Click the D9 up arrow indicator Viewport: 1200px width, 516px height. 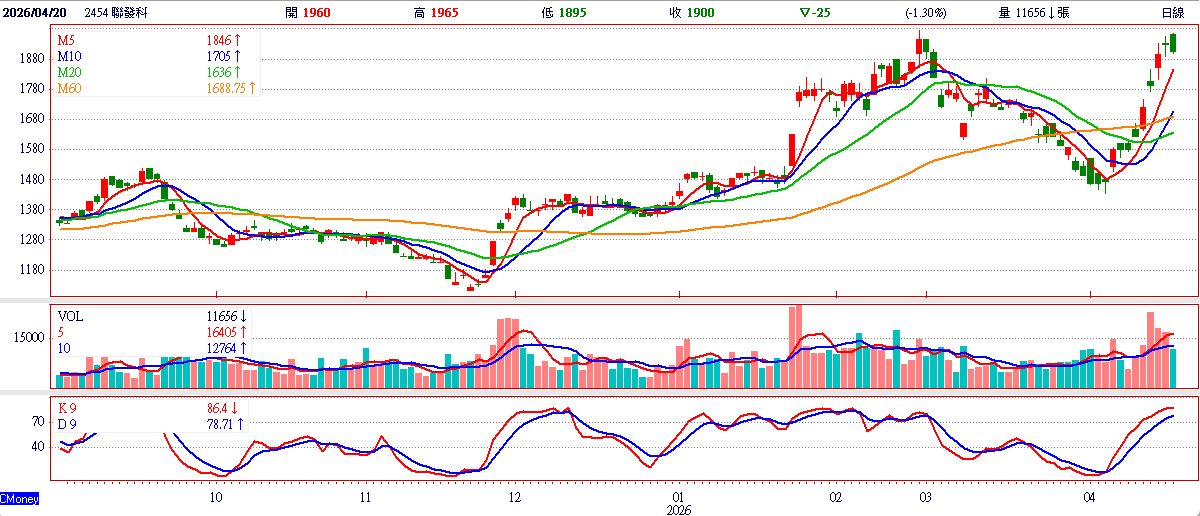coord(241,425)
